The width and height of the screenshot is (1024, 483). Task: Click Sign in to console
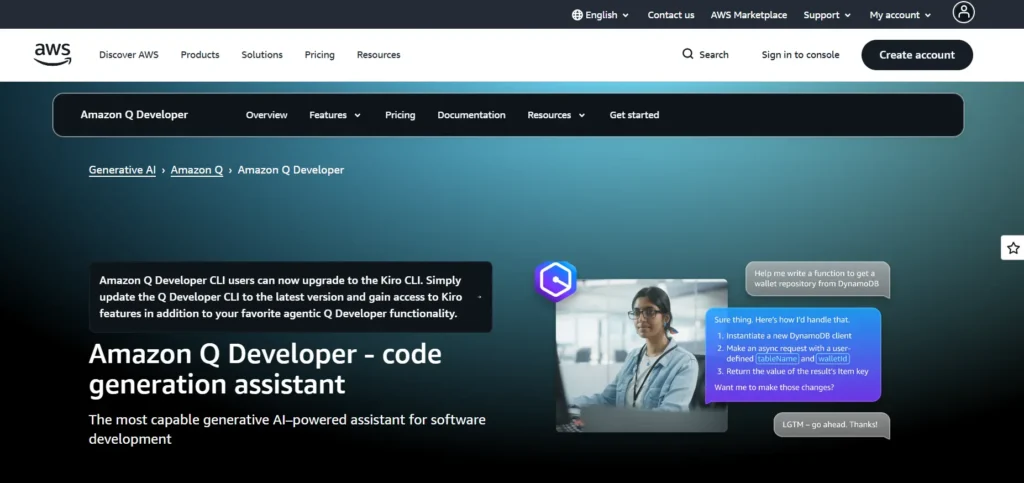800,55
